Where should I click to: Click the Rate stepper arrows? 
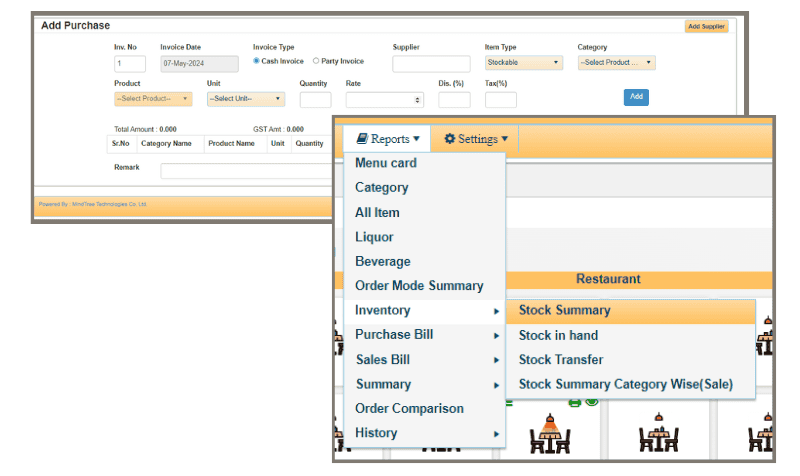click(417, 100)
